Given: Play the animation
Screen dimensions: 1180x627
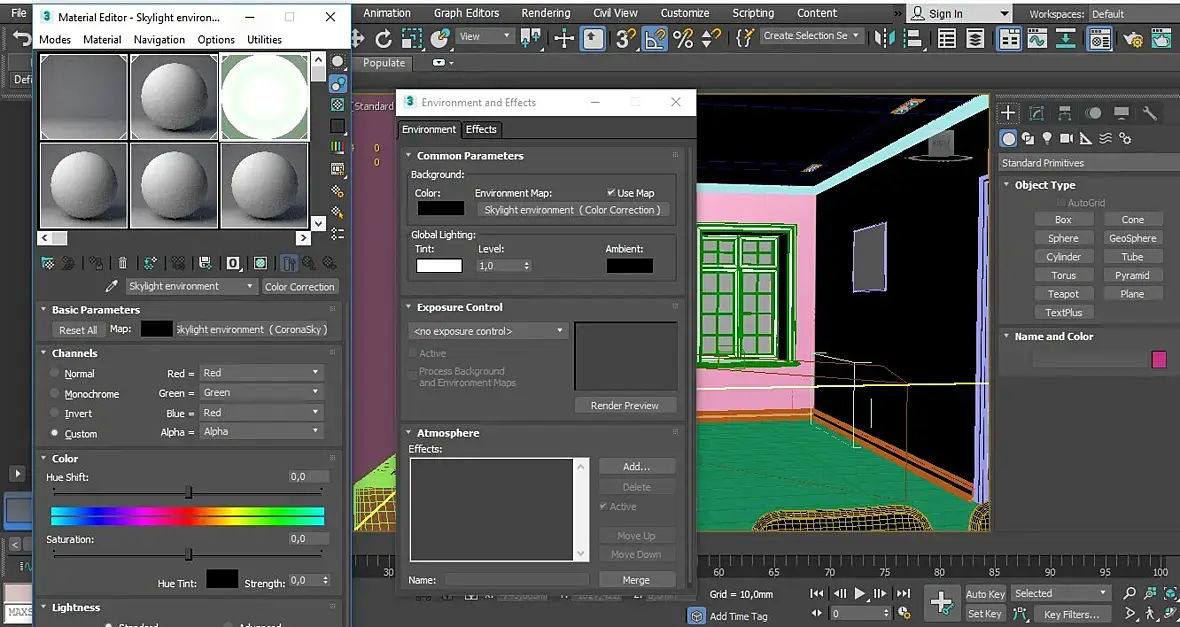Looking at the screenshot, I should point(860,593).
